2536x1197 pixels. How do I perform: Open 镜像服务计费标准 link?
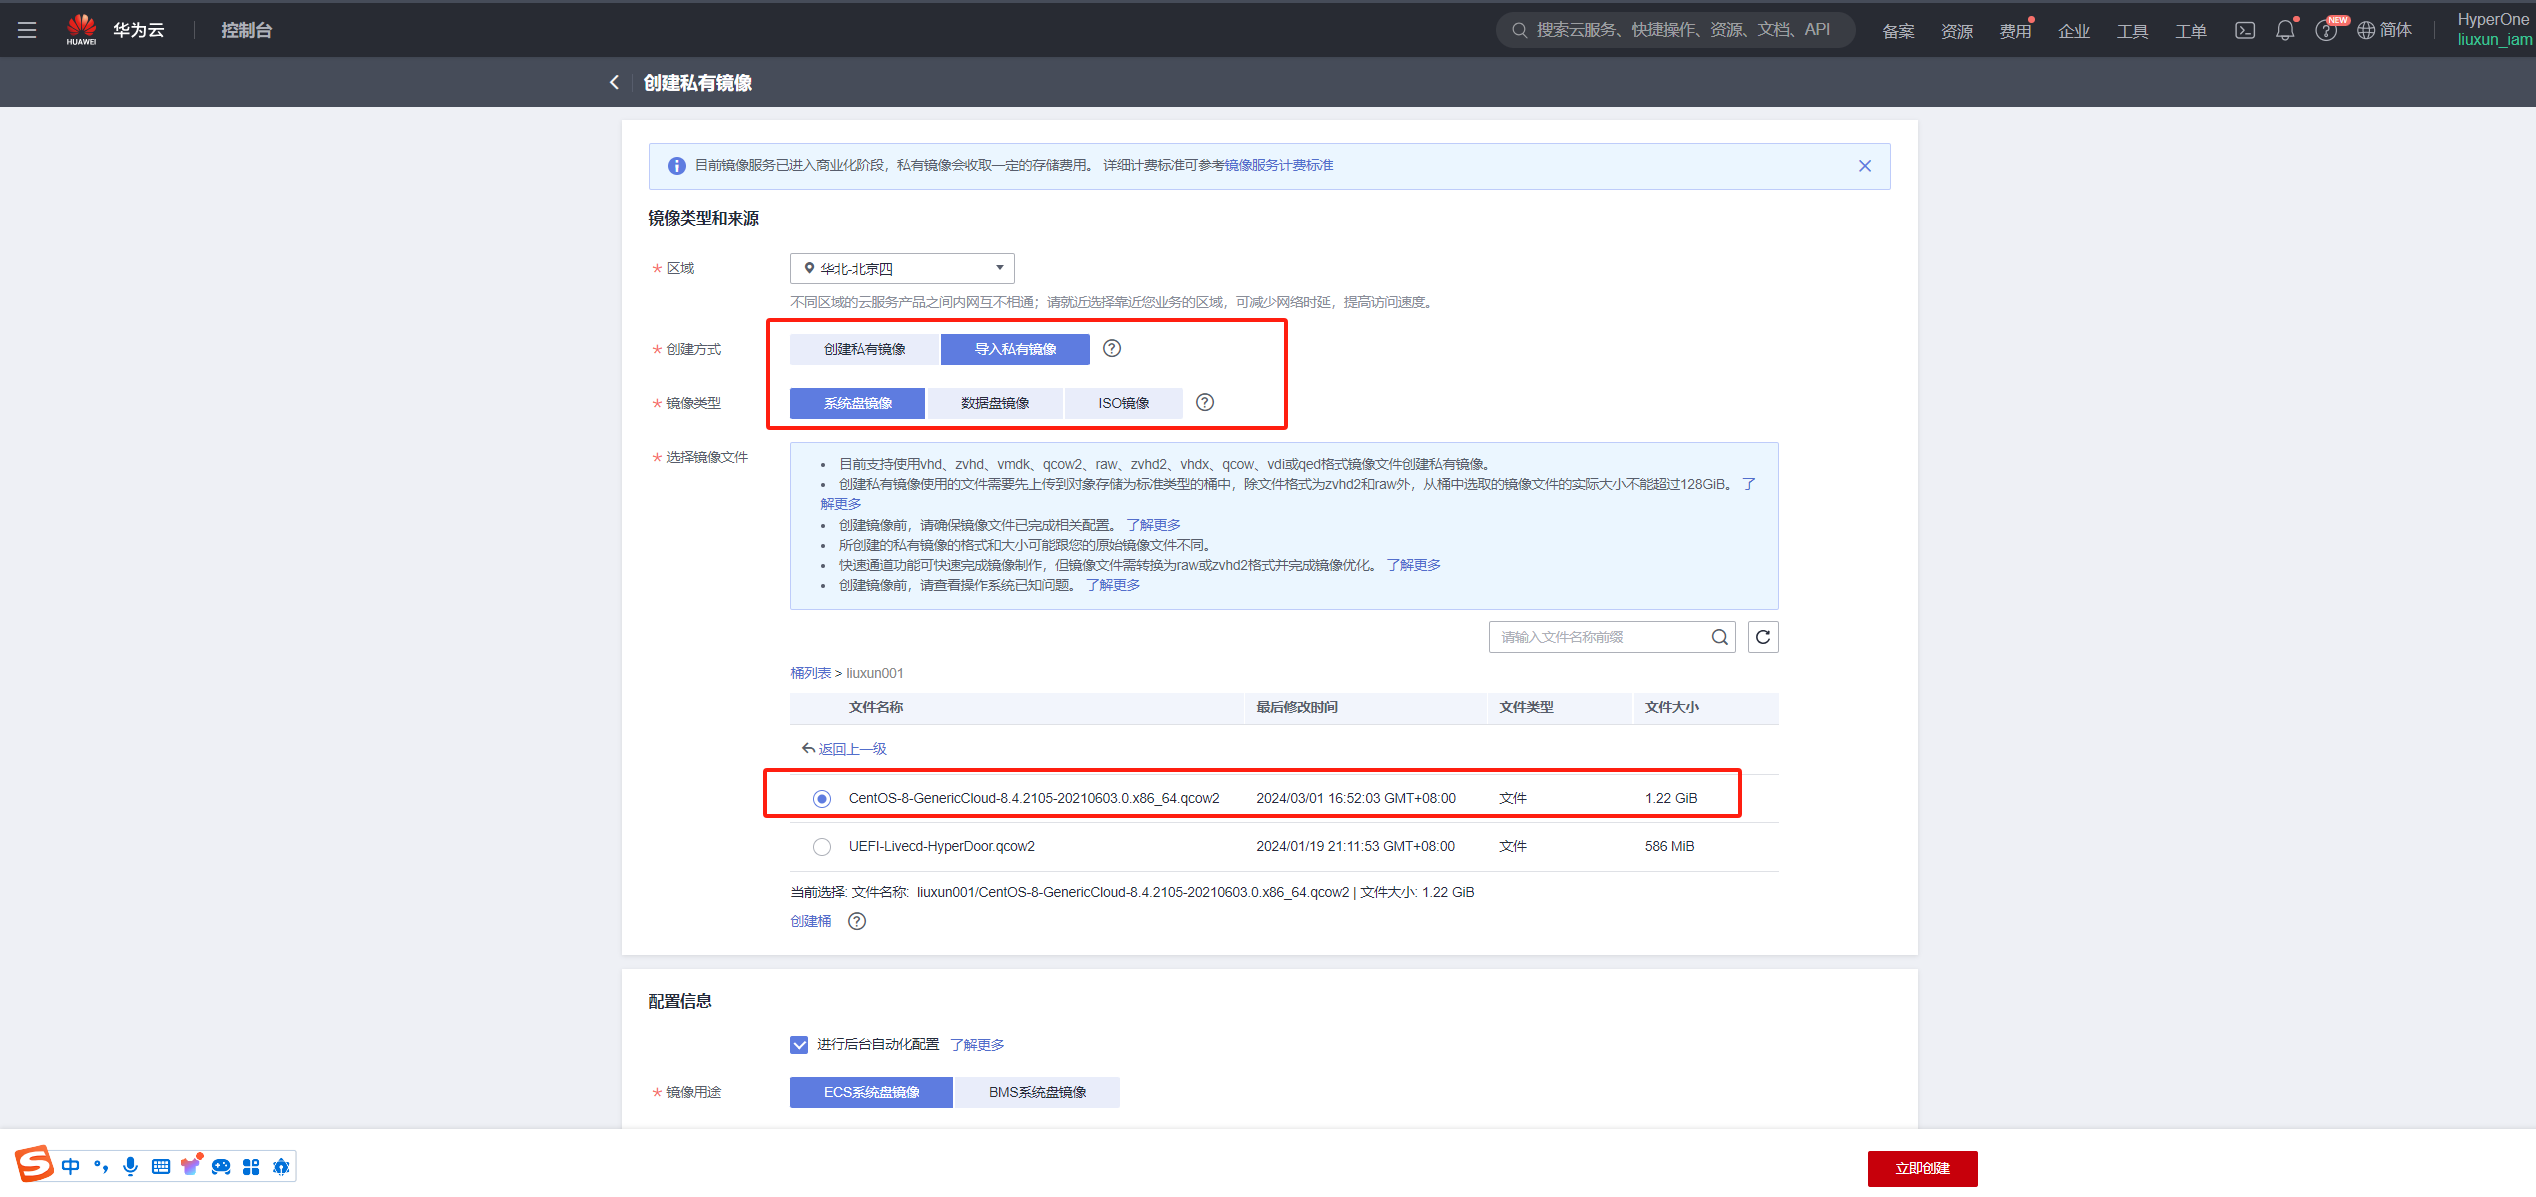(1279, 165)
